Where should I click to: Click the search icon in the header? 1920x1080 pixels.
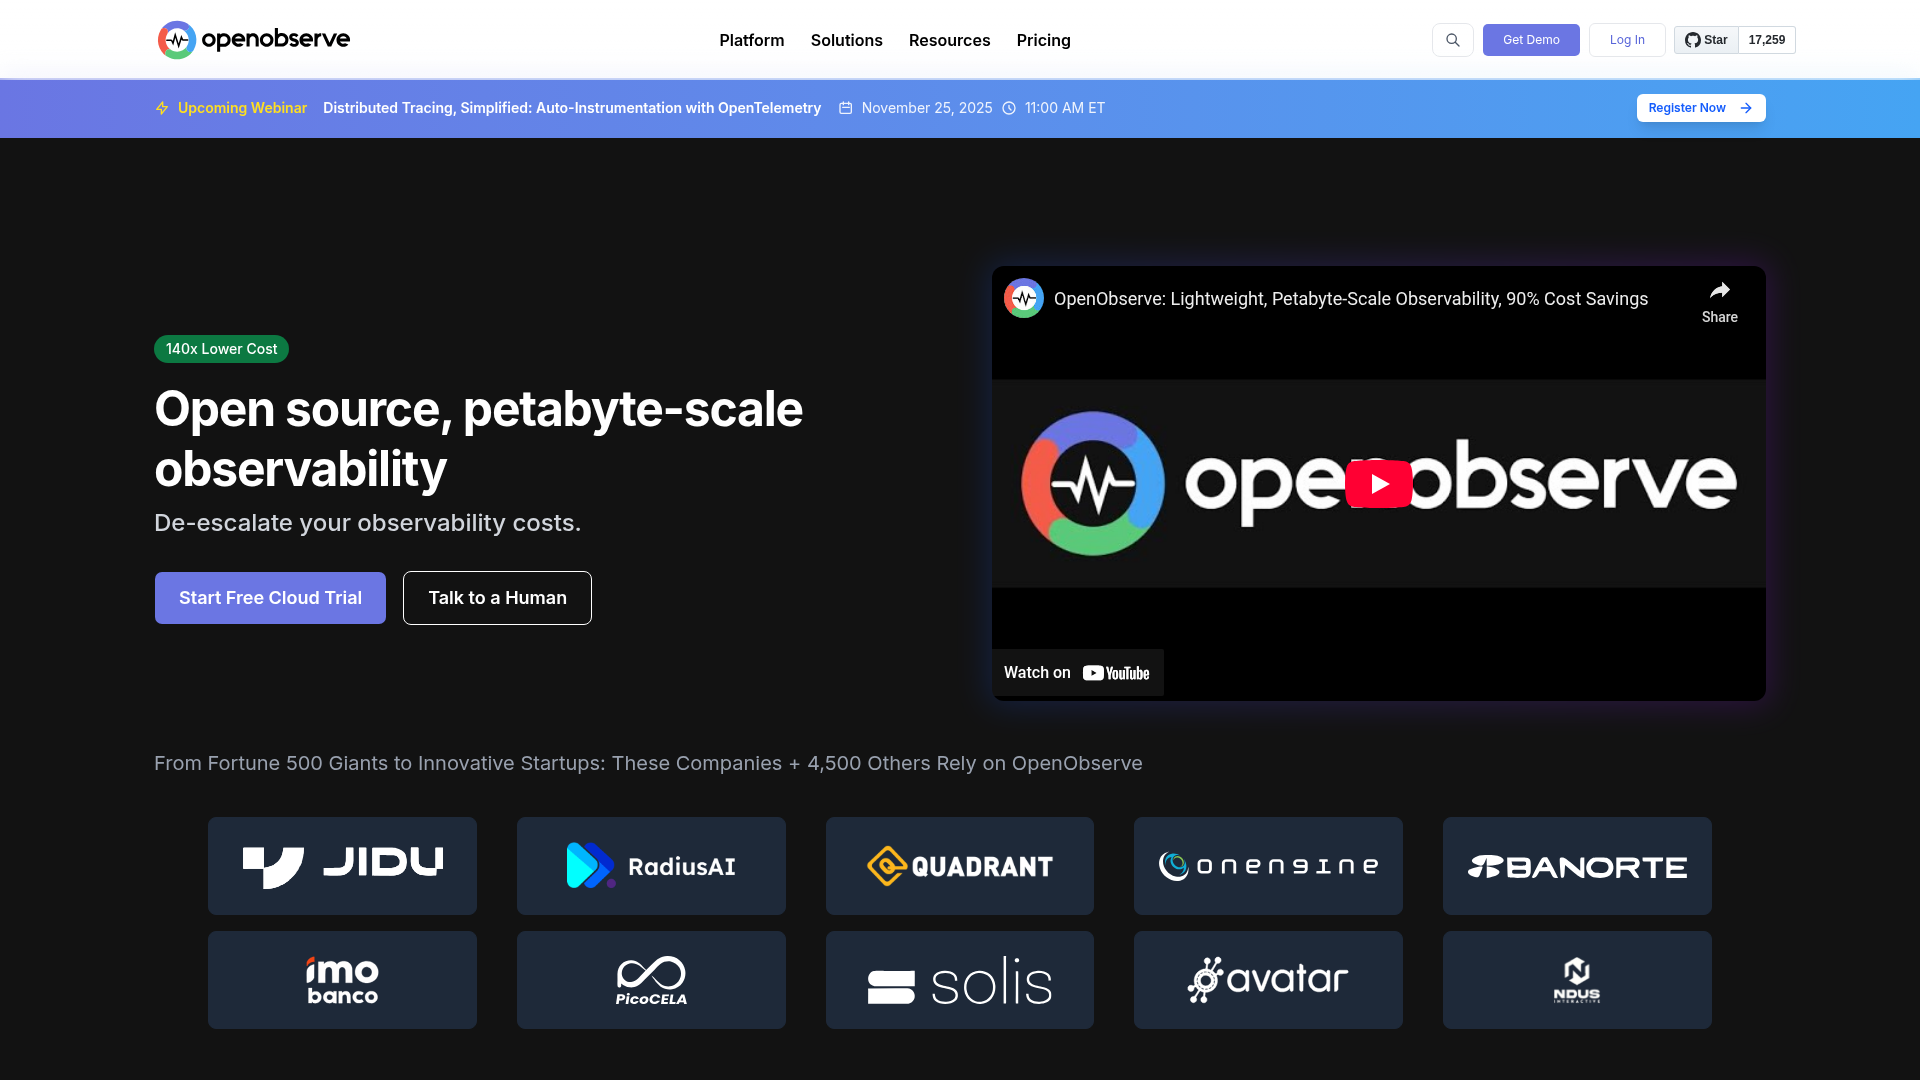[x=1452, y=40]
